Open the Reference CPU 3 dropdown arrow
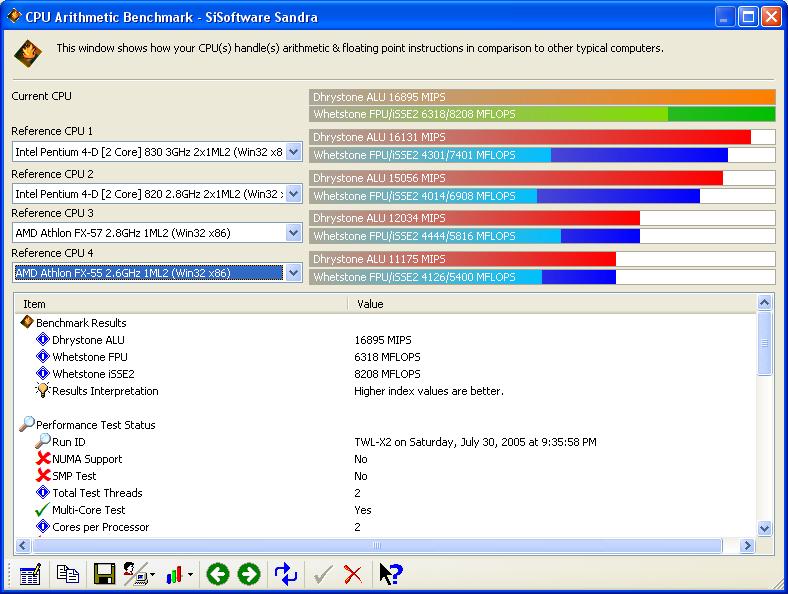This screenshot has width=788, height=594. (x=293, y=233)
